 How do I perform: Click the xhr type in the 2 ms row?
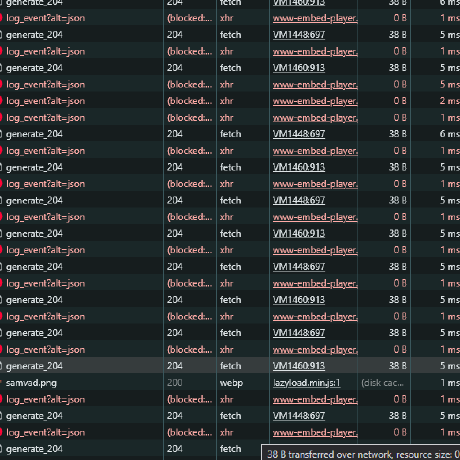point(226,101)
